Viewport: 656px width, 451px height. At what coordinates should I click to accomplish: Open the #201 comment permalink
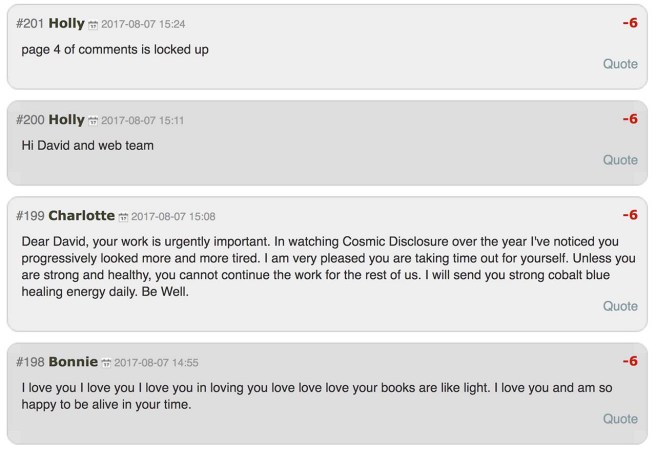click(x=30, y=24)
